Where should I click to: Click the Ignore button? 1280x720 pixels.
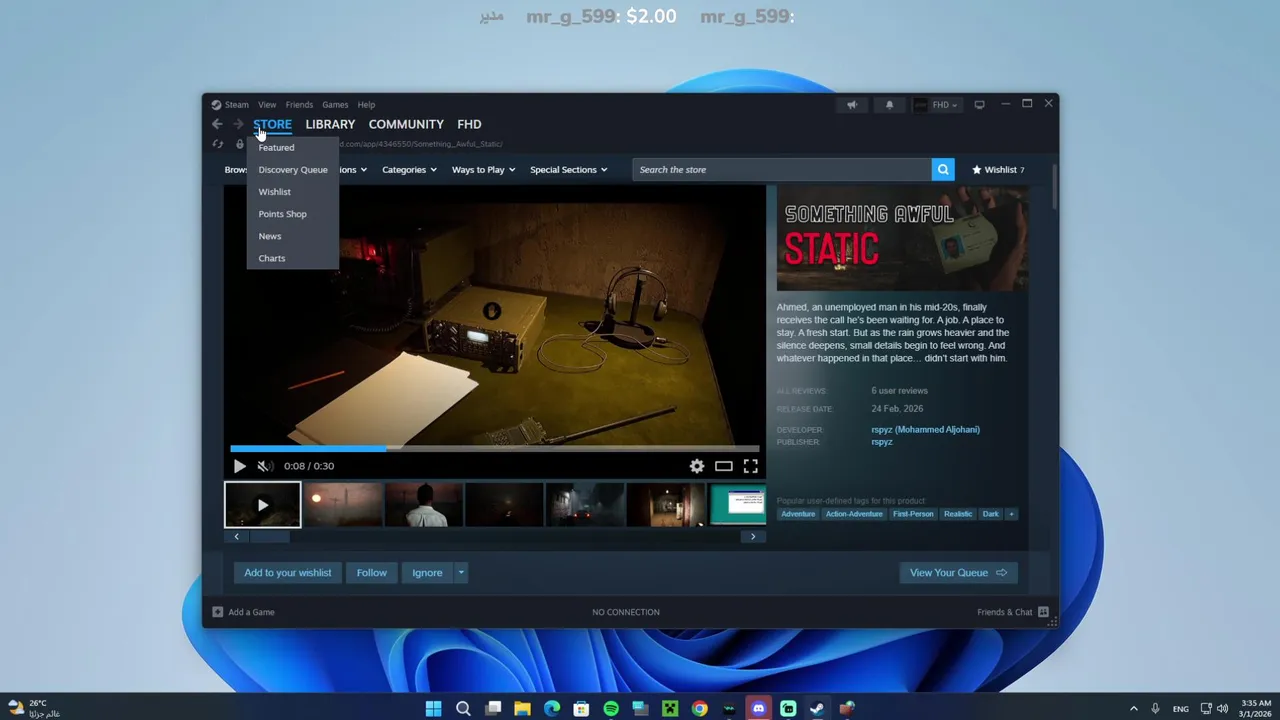(427, 573)
